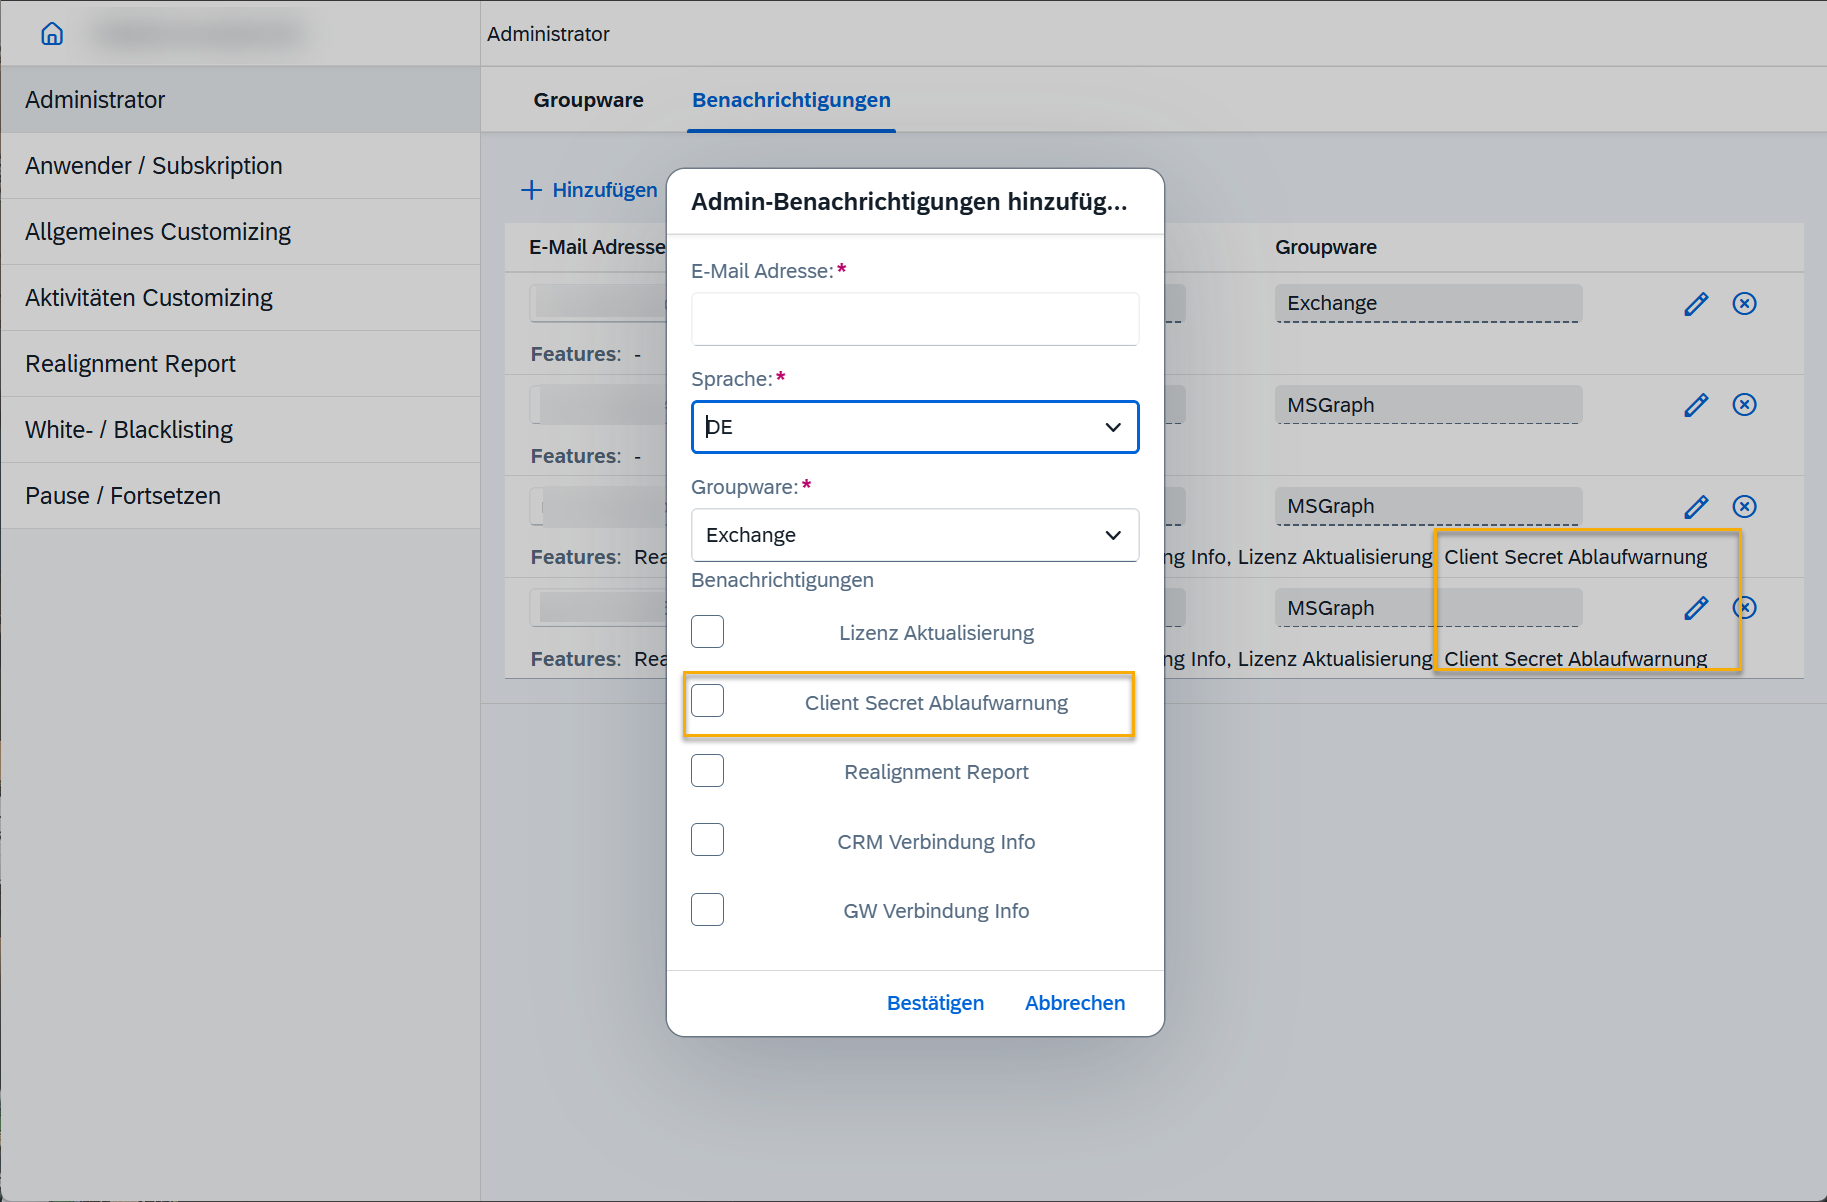Edit the first MSGraph row via pencil

pos(1696,405)
